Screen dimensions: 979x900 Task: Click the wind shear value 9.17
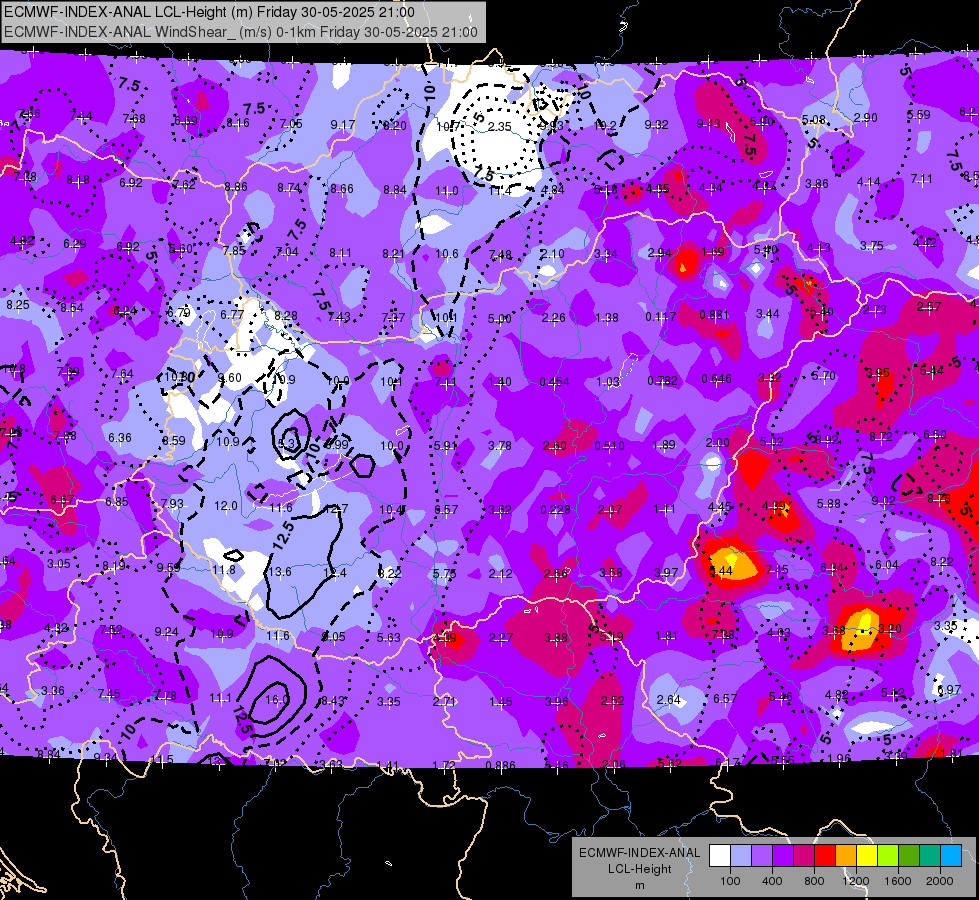coord(343,125)
